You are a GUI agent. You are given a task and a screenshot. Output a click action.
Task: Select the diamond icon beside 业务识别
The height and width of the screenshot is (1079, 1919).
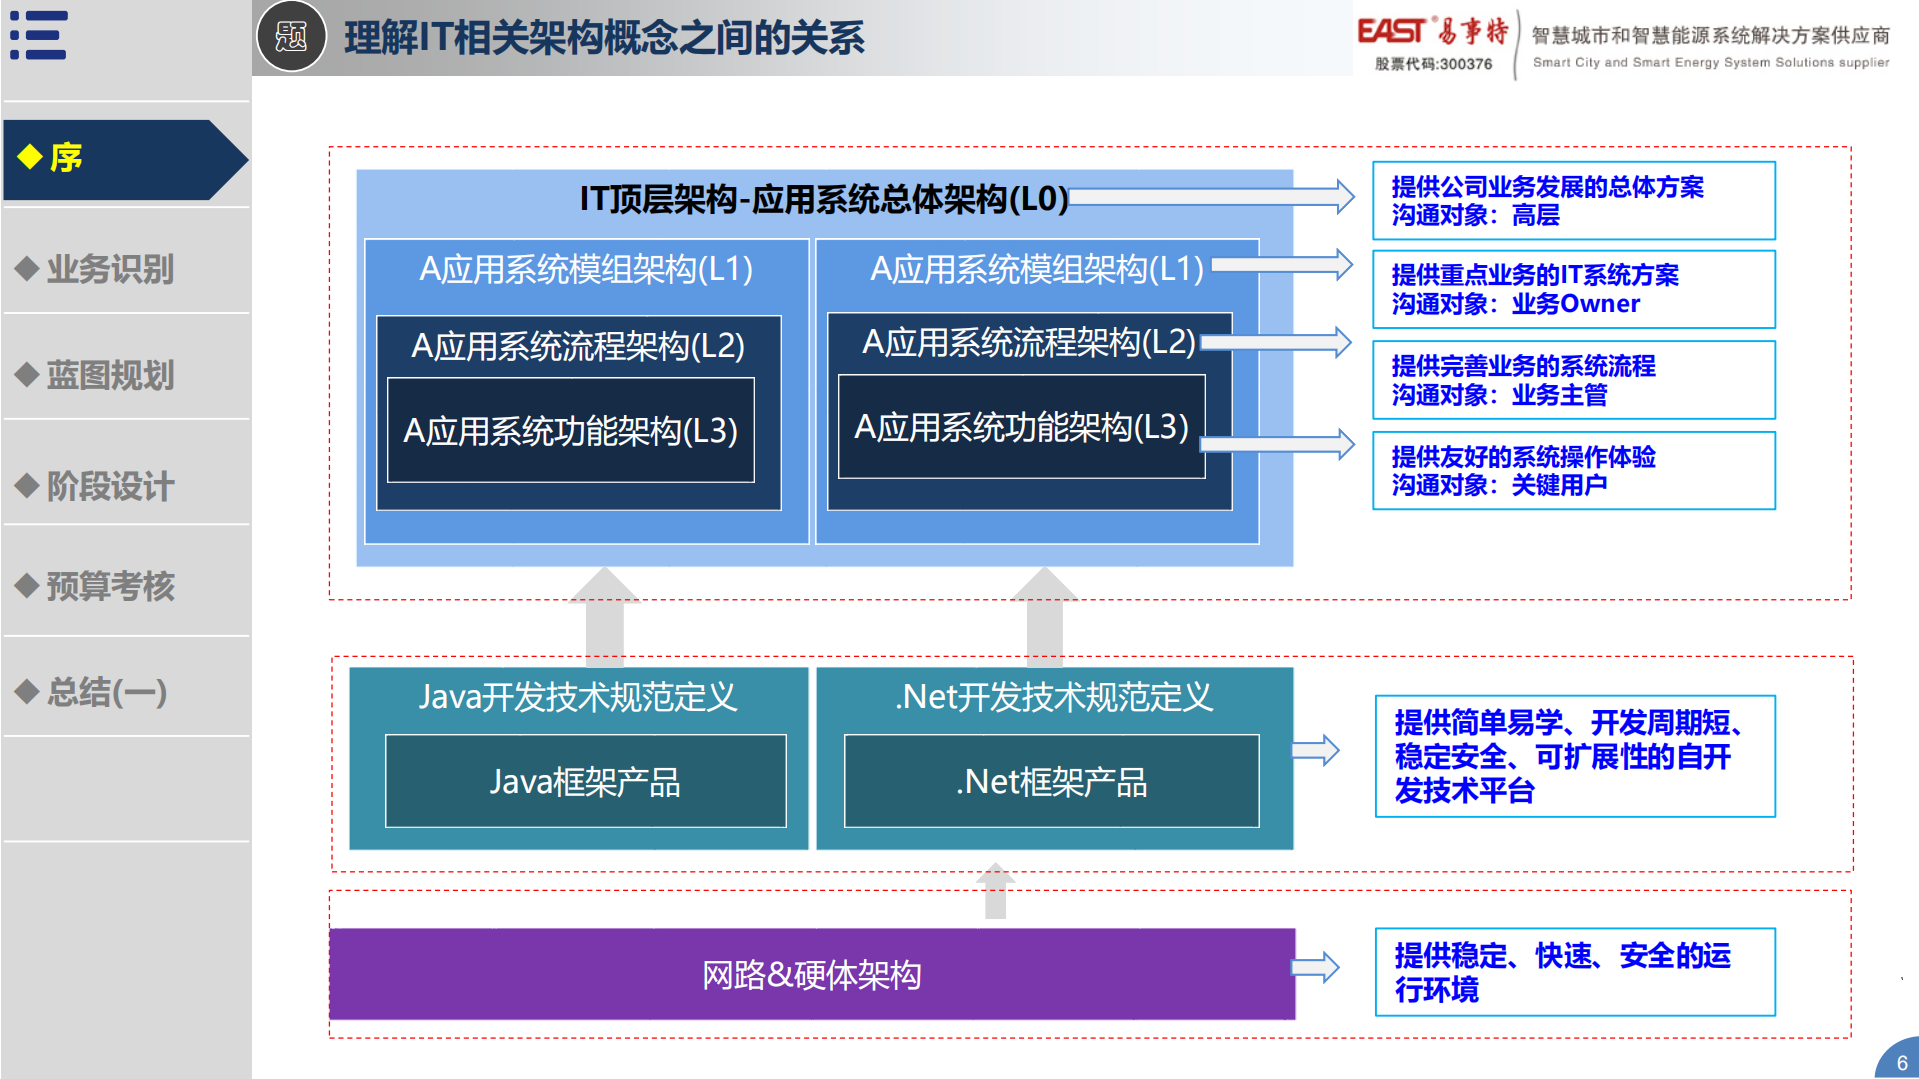coord(28,269)
